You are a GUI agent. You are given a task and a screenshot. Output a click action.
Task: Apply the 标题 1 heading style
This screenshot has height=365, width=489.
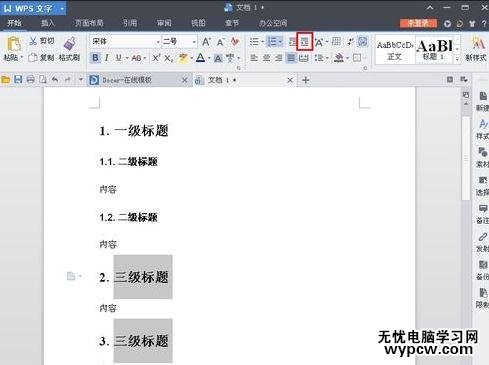click(434, 50)
